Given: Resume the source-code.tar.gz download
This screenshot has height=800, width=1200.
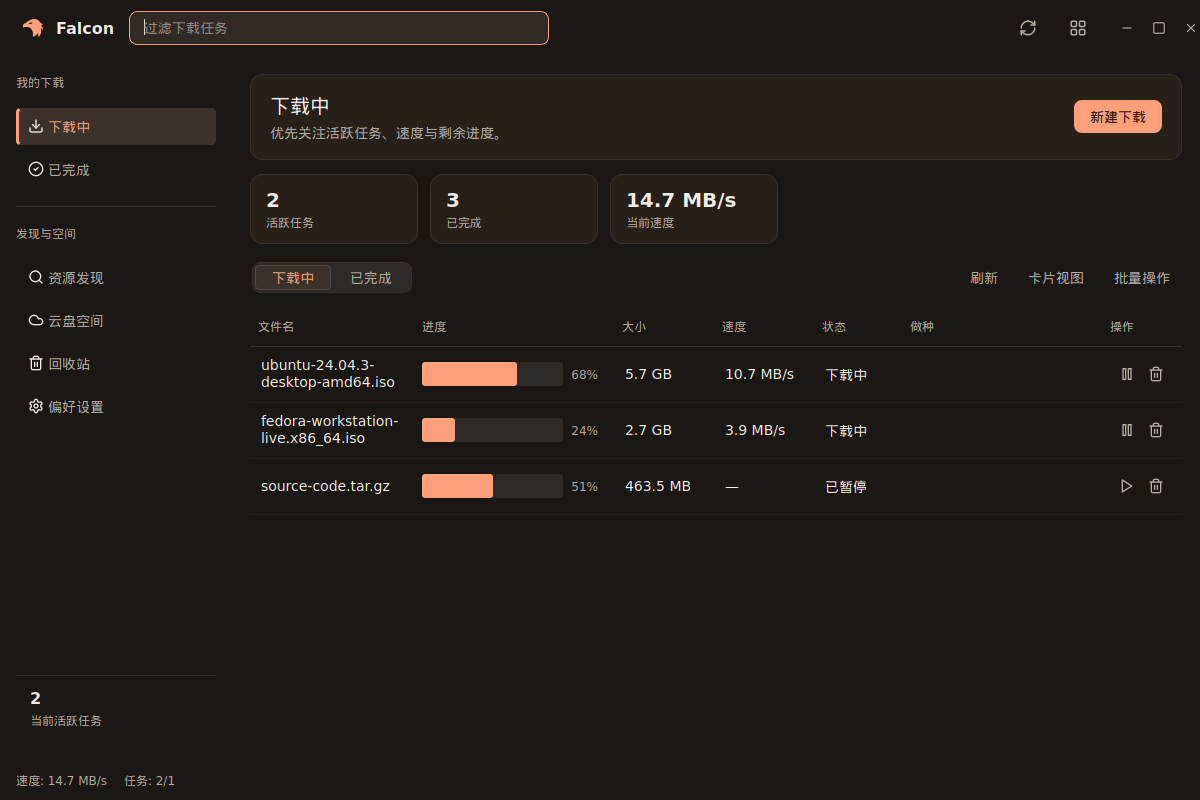Looking at the screenshot, I should [x=1127, y=486].
